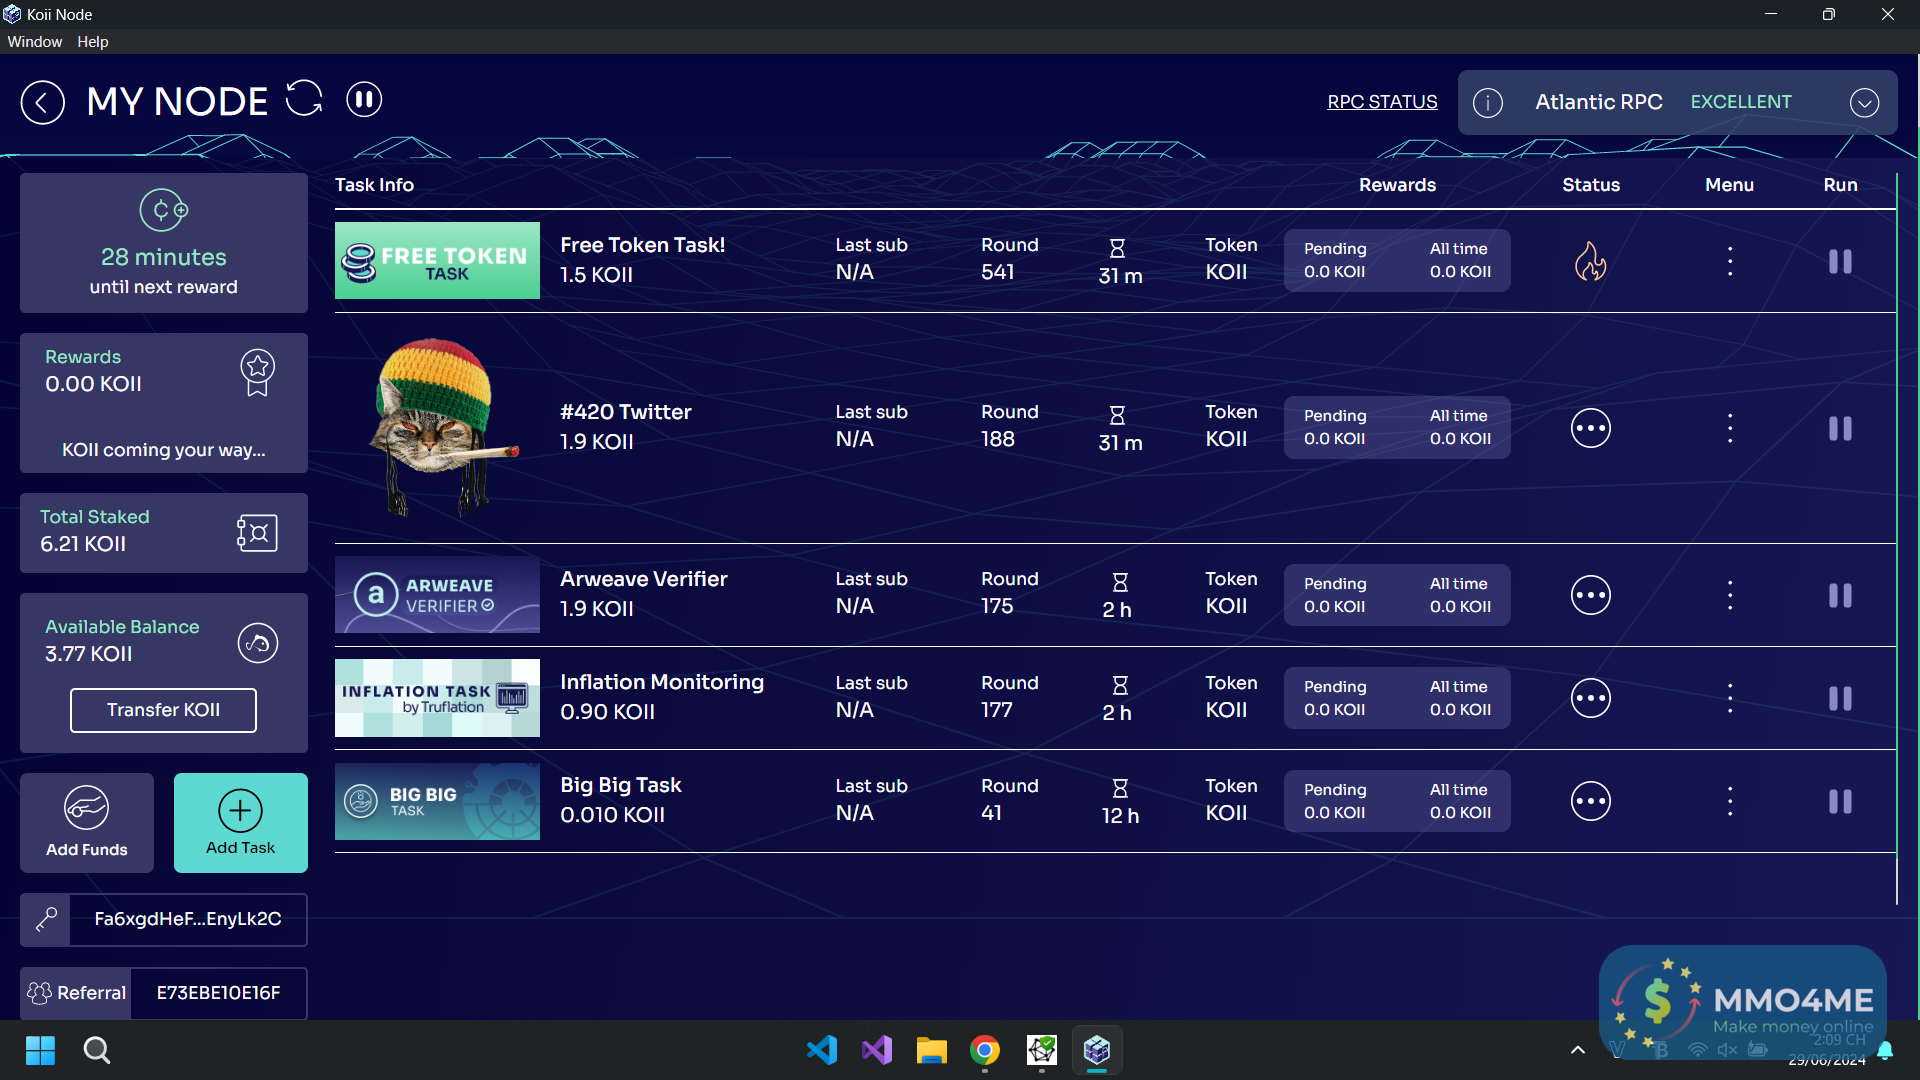Click the Add Task button
Image resolution: width=1920 pixels, height=1080 pixels.
pyautogui.click(x=241, y=823)
